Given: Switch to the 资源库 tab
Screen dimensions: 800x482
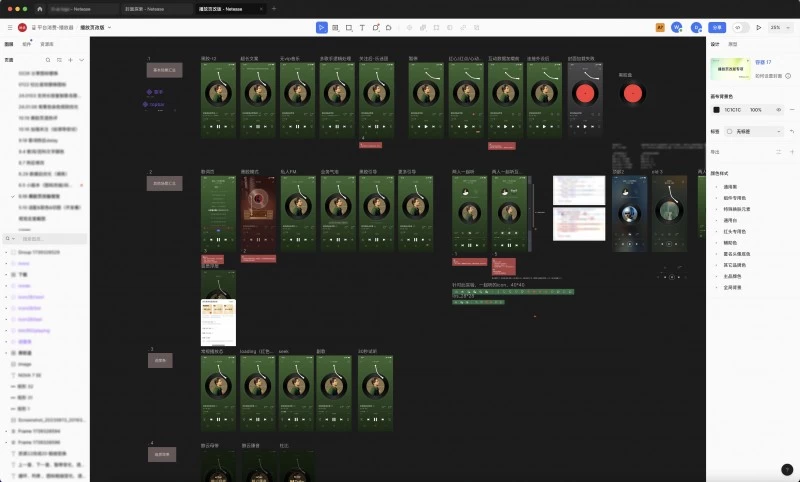Looking at the screenshot, I should coord(46,45).
